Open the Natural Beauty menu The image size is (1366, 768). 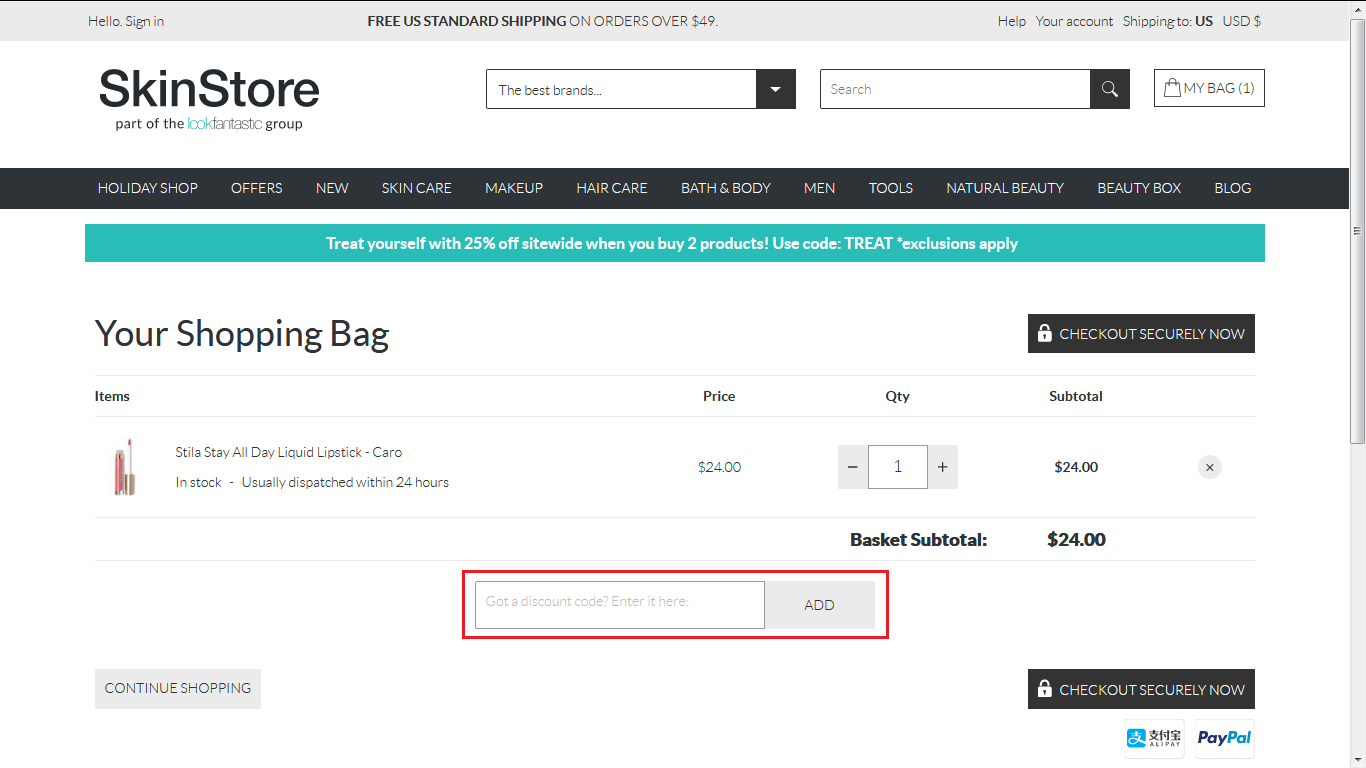point(1005,188)
